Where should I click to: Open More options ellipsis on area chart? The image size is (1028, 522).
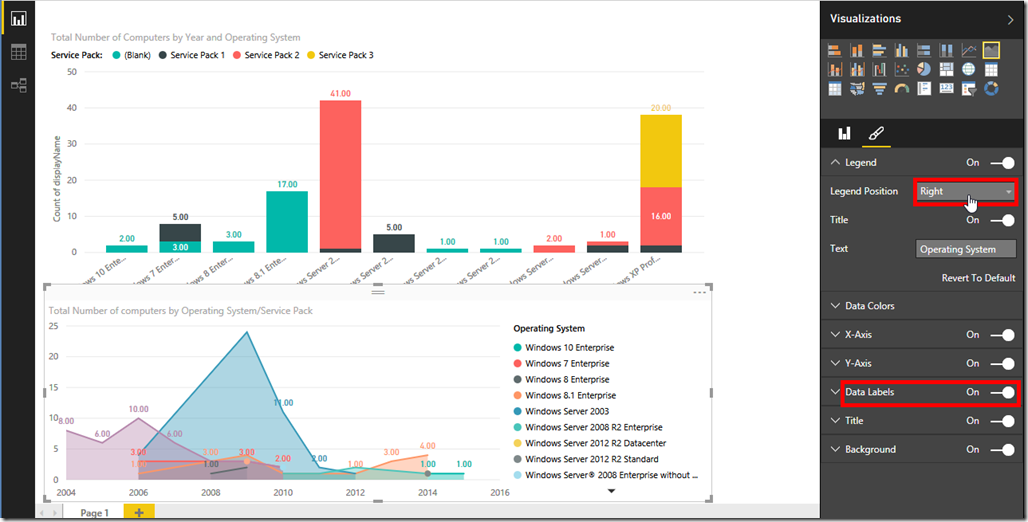pyautogui.click(x=699, y=292)
